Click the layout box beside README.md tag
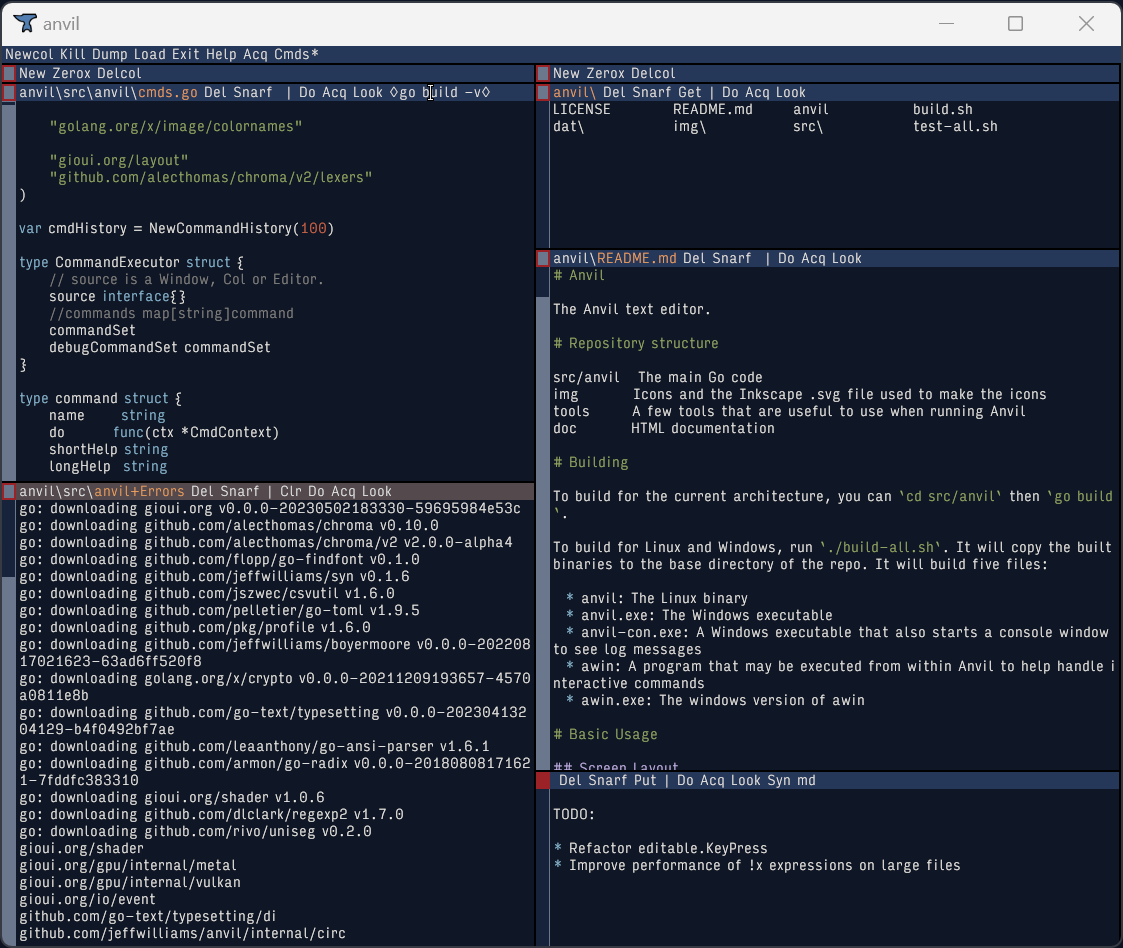 tap(543, 258)
